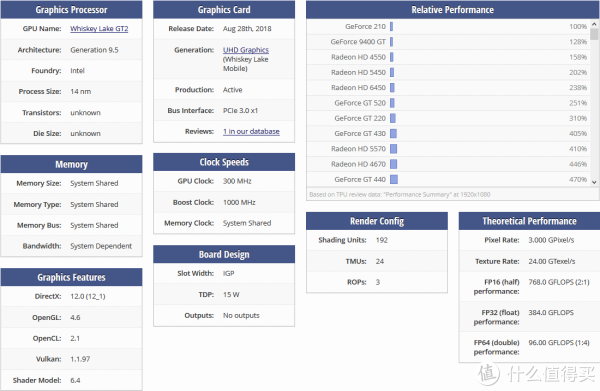Click the Board Design section header
The height and width of the screenshot is (391, 600).
pyautogui.click(x=224, y=254)
